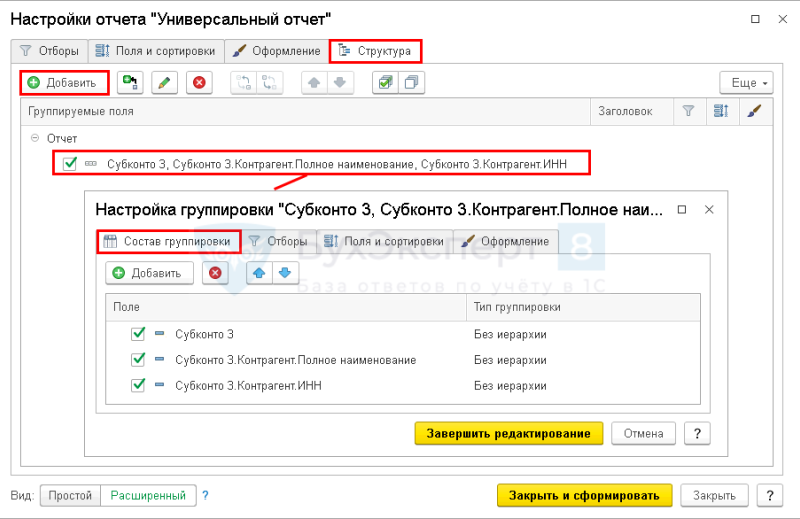
Task: Click the red delete icon in the Structure toolbar
Action: point(199,83)
